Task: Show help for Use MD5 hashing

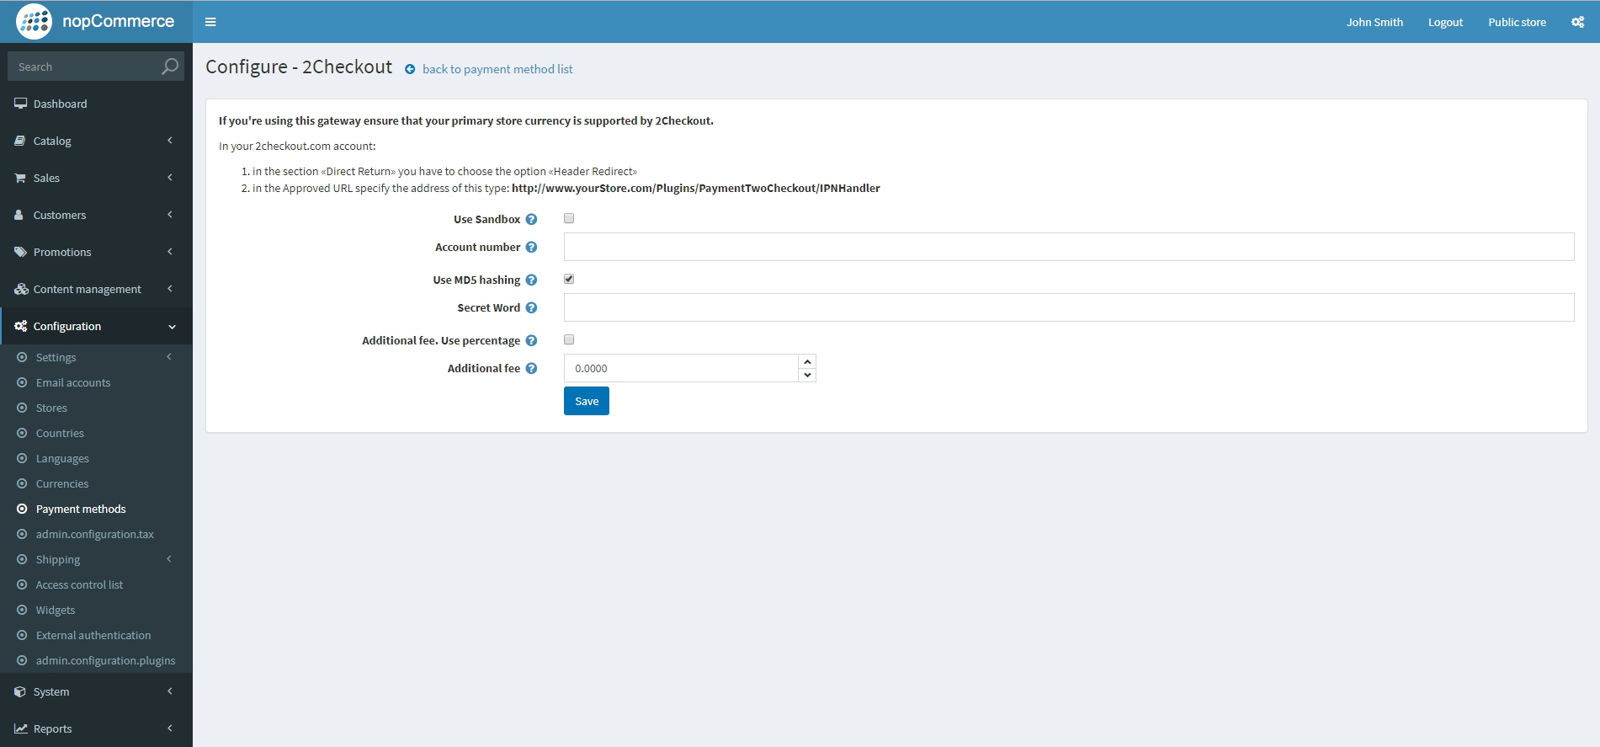Action: (531, 280)
